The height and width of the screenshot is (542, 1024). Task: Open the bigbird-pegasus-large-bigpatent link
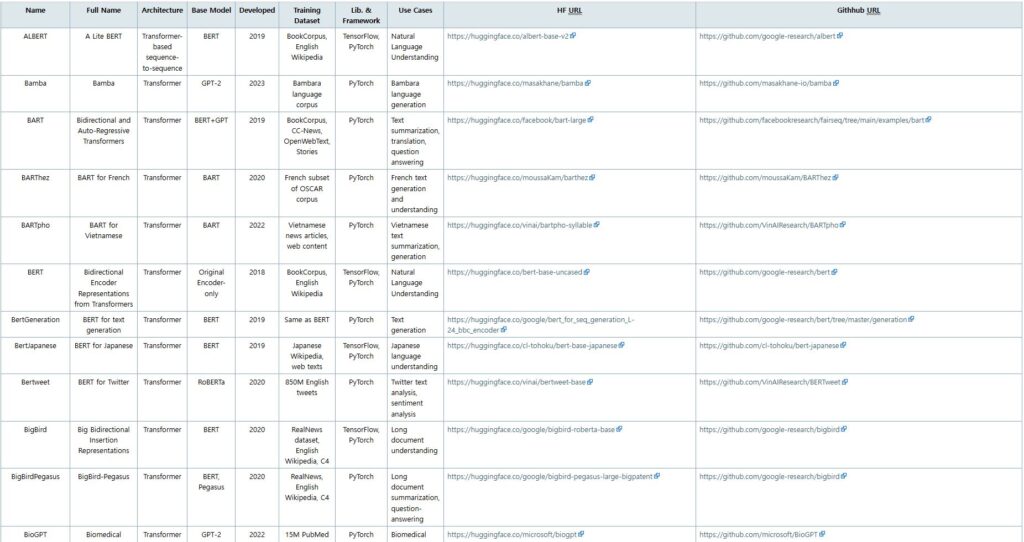tap(549, 476)
